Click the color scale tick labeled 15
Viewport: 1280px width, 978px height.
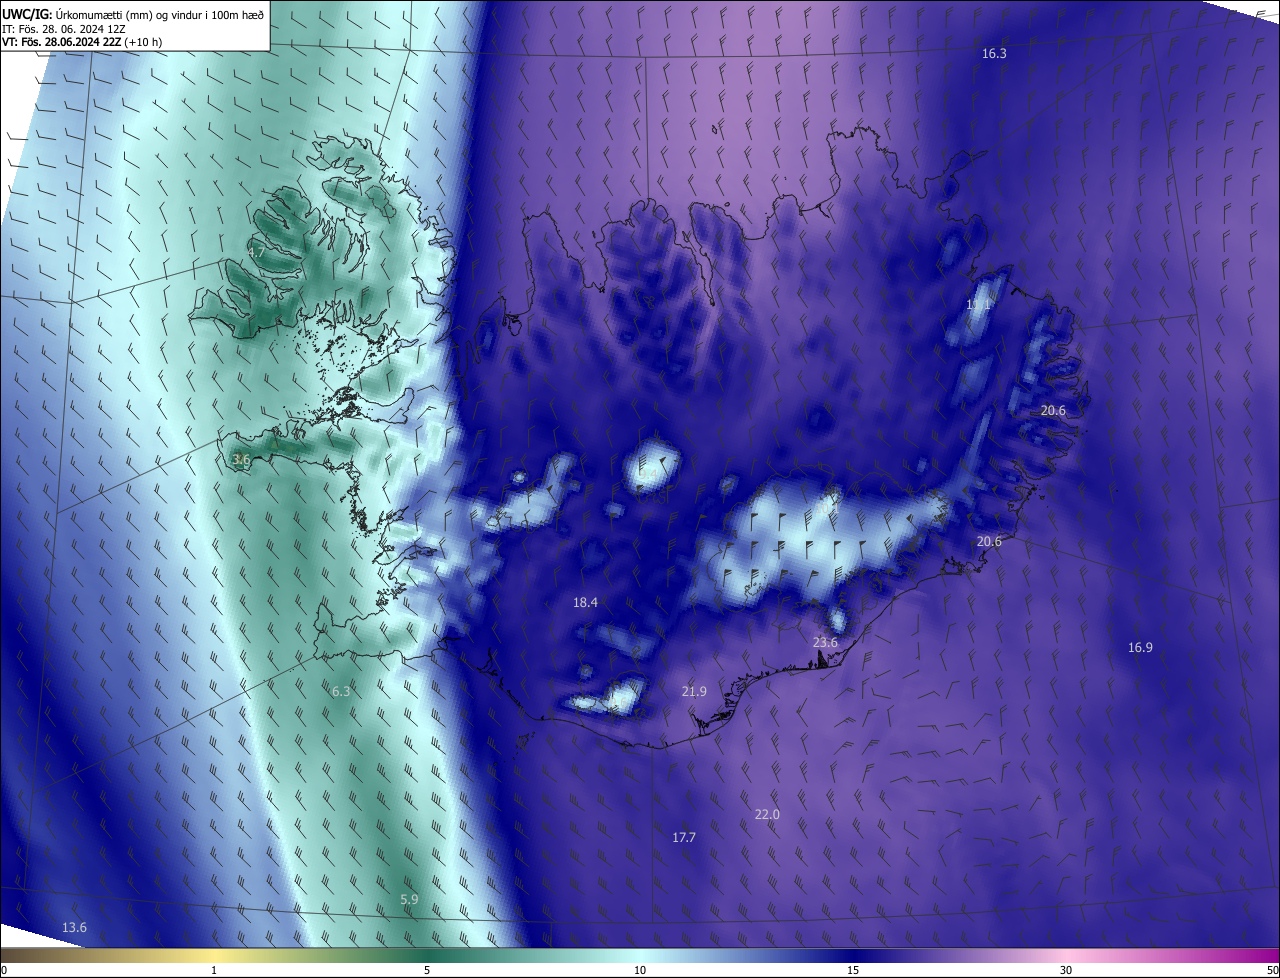pos(853,971)
